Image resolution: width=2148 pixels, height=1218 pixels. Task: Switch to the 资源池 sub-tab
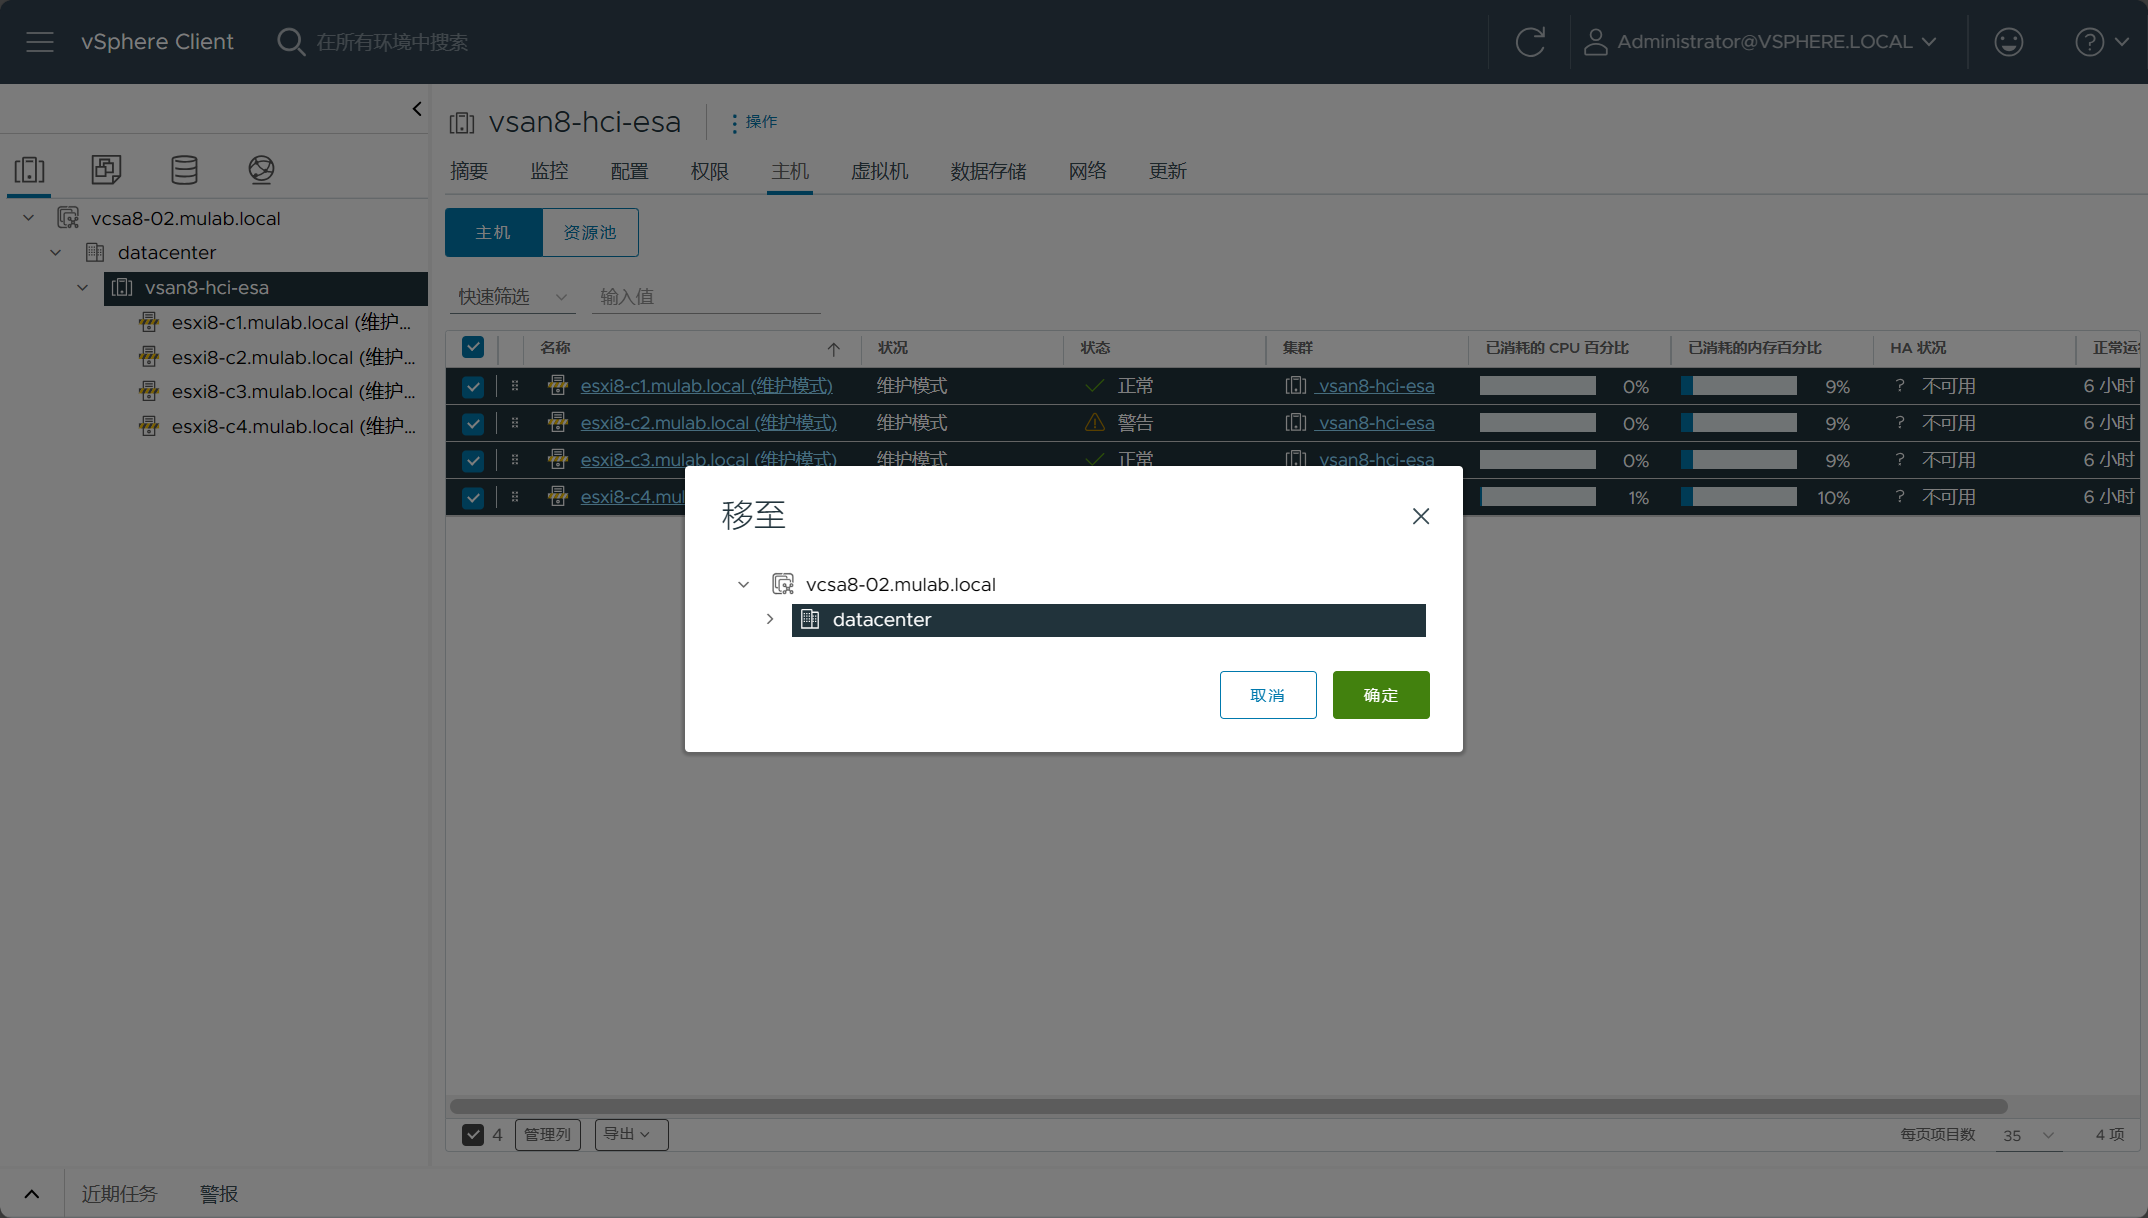tap(590, 233)
